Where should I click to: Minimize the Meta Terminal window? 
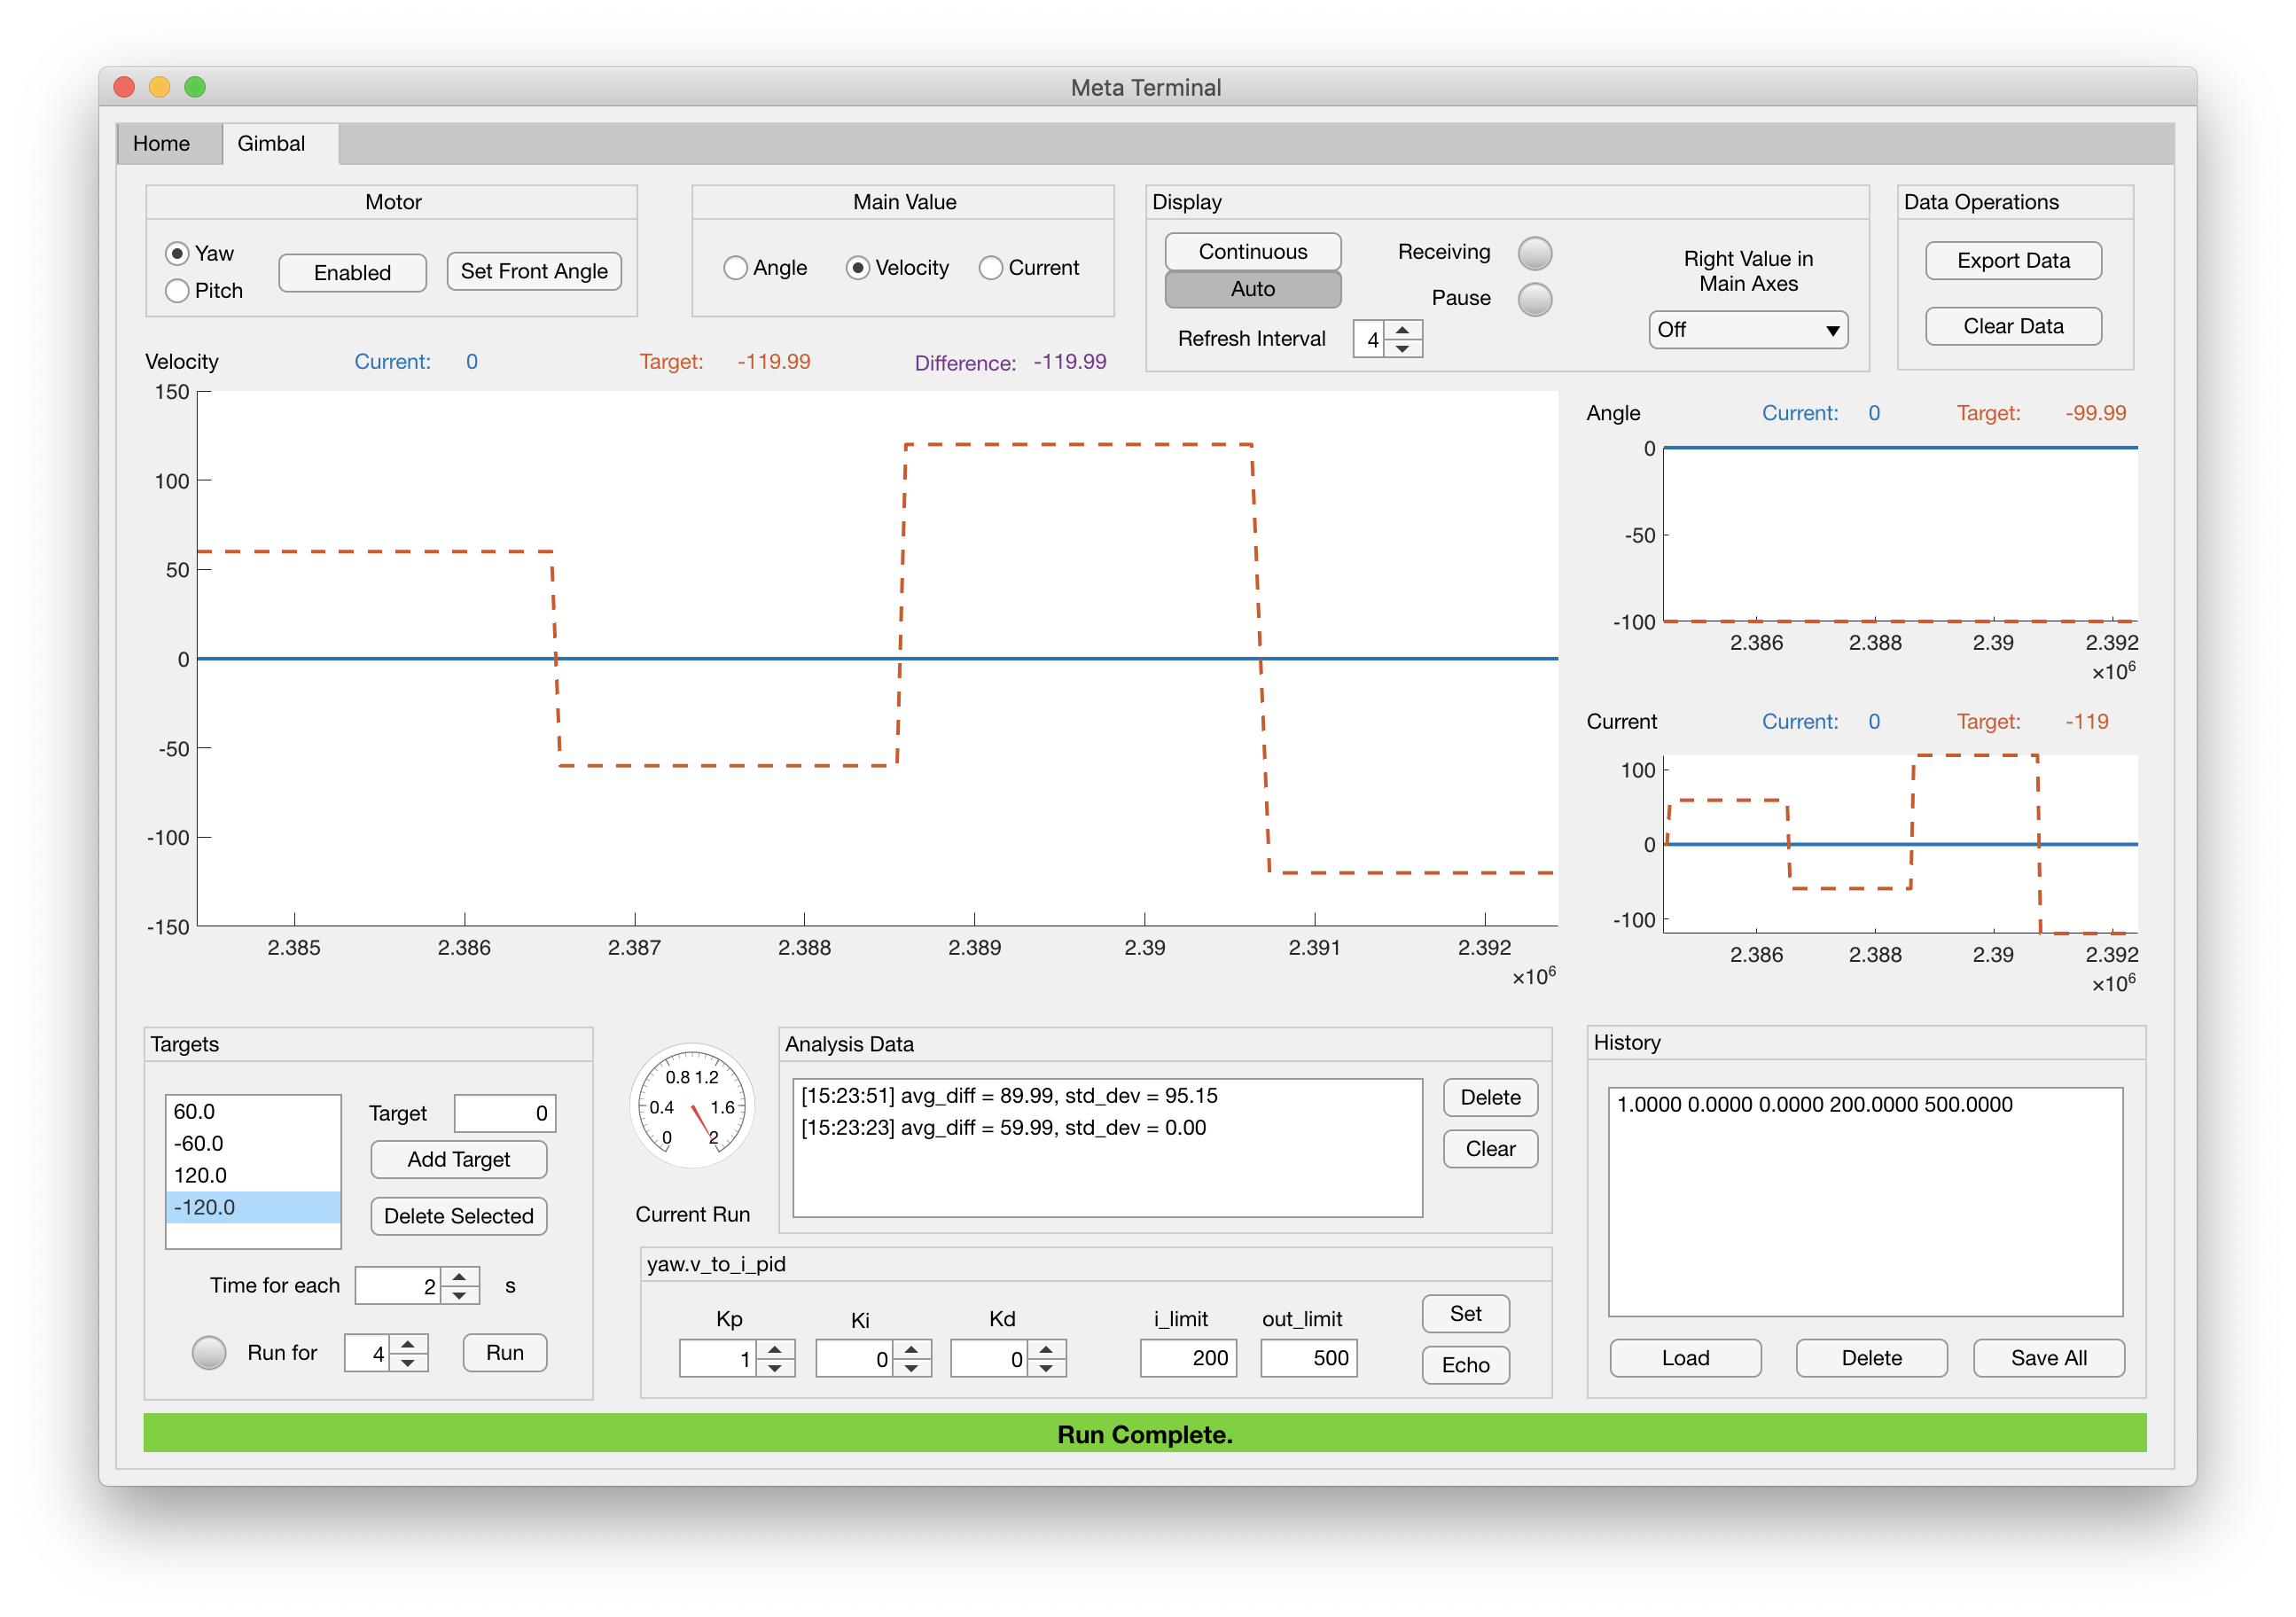159,87
